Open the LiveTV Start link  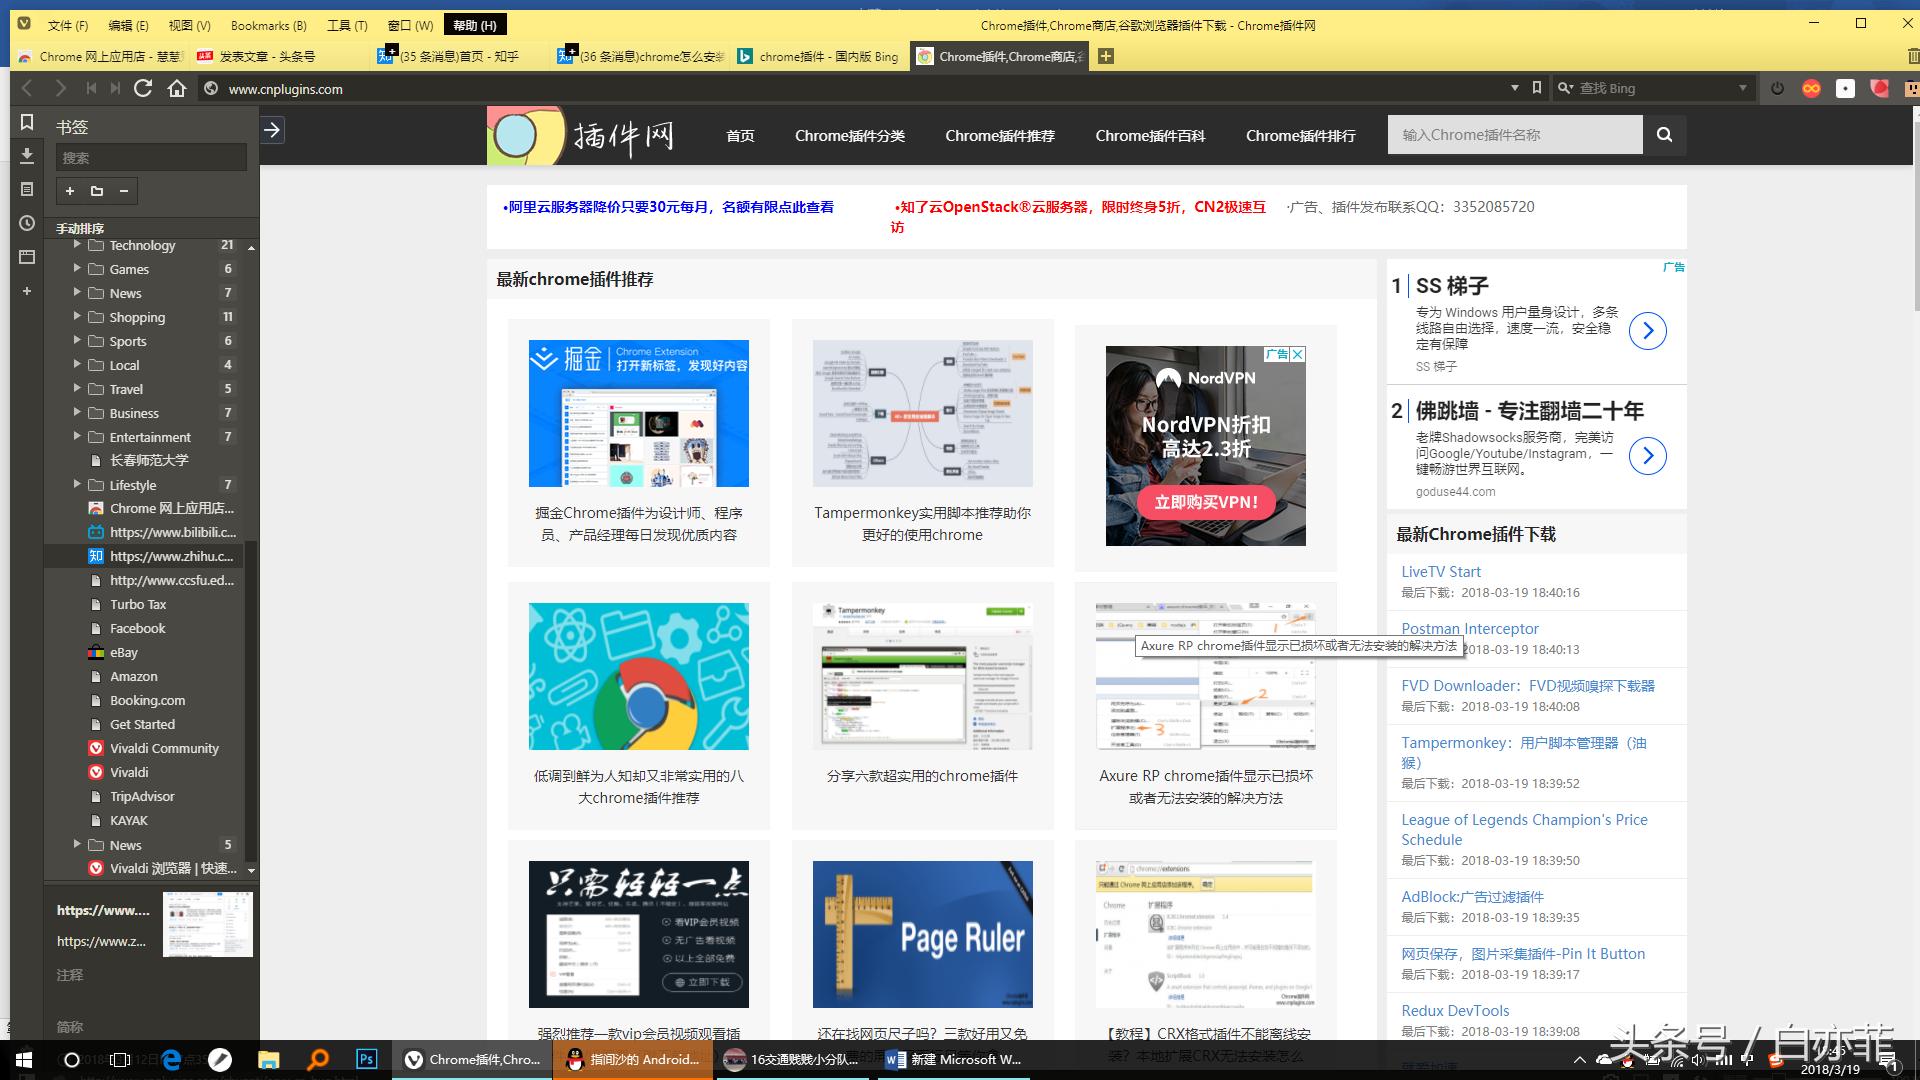point(1440,571)
